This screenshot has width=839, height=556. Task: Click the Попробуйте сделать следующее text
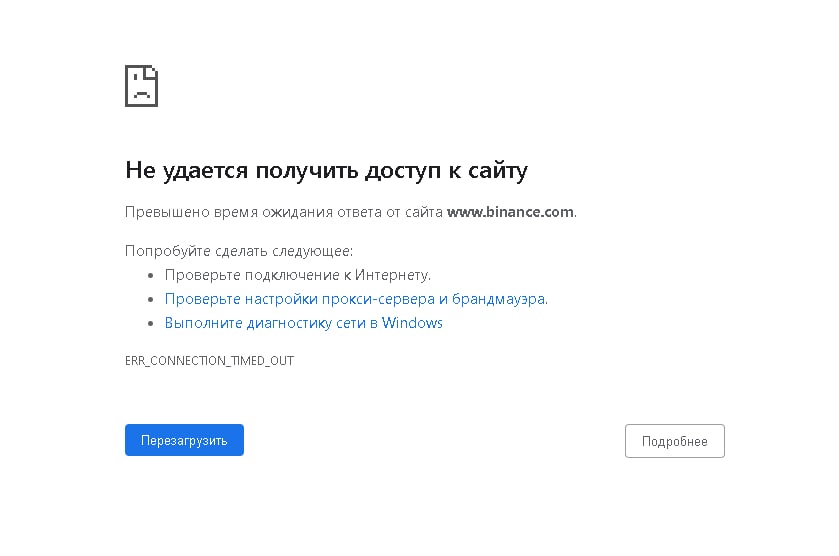tap(239, 251)
